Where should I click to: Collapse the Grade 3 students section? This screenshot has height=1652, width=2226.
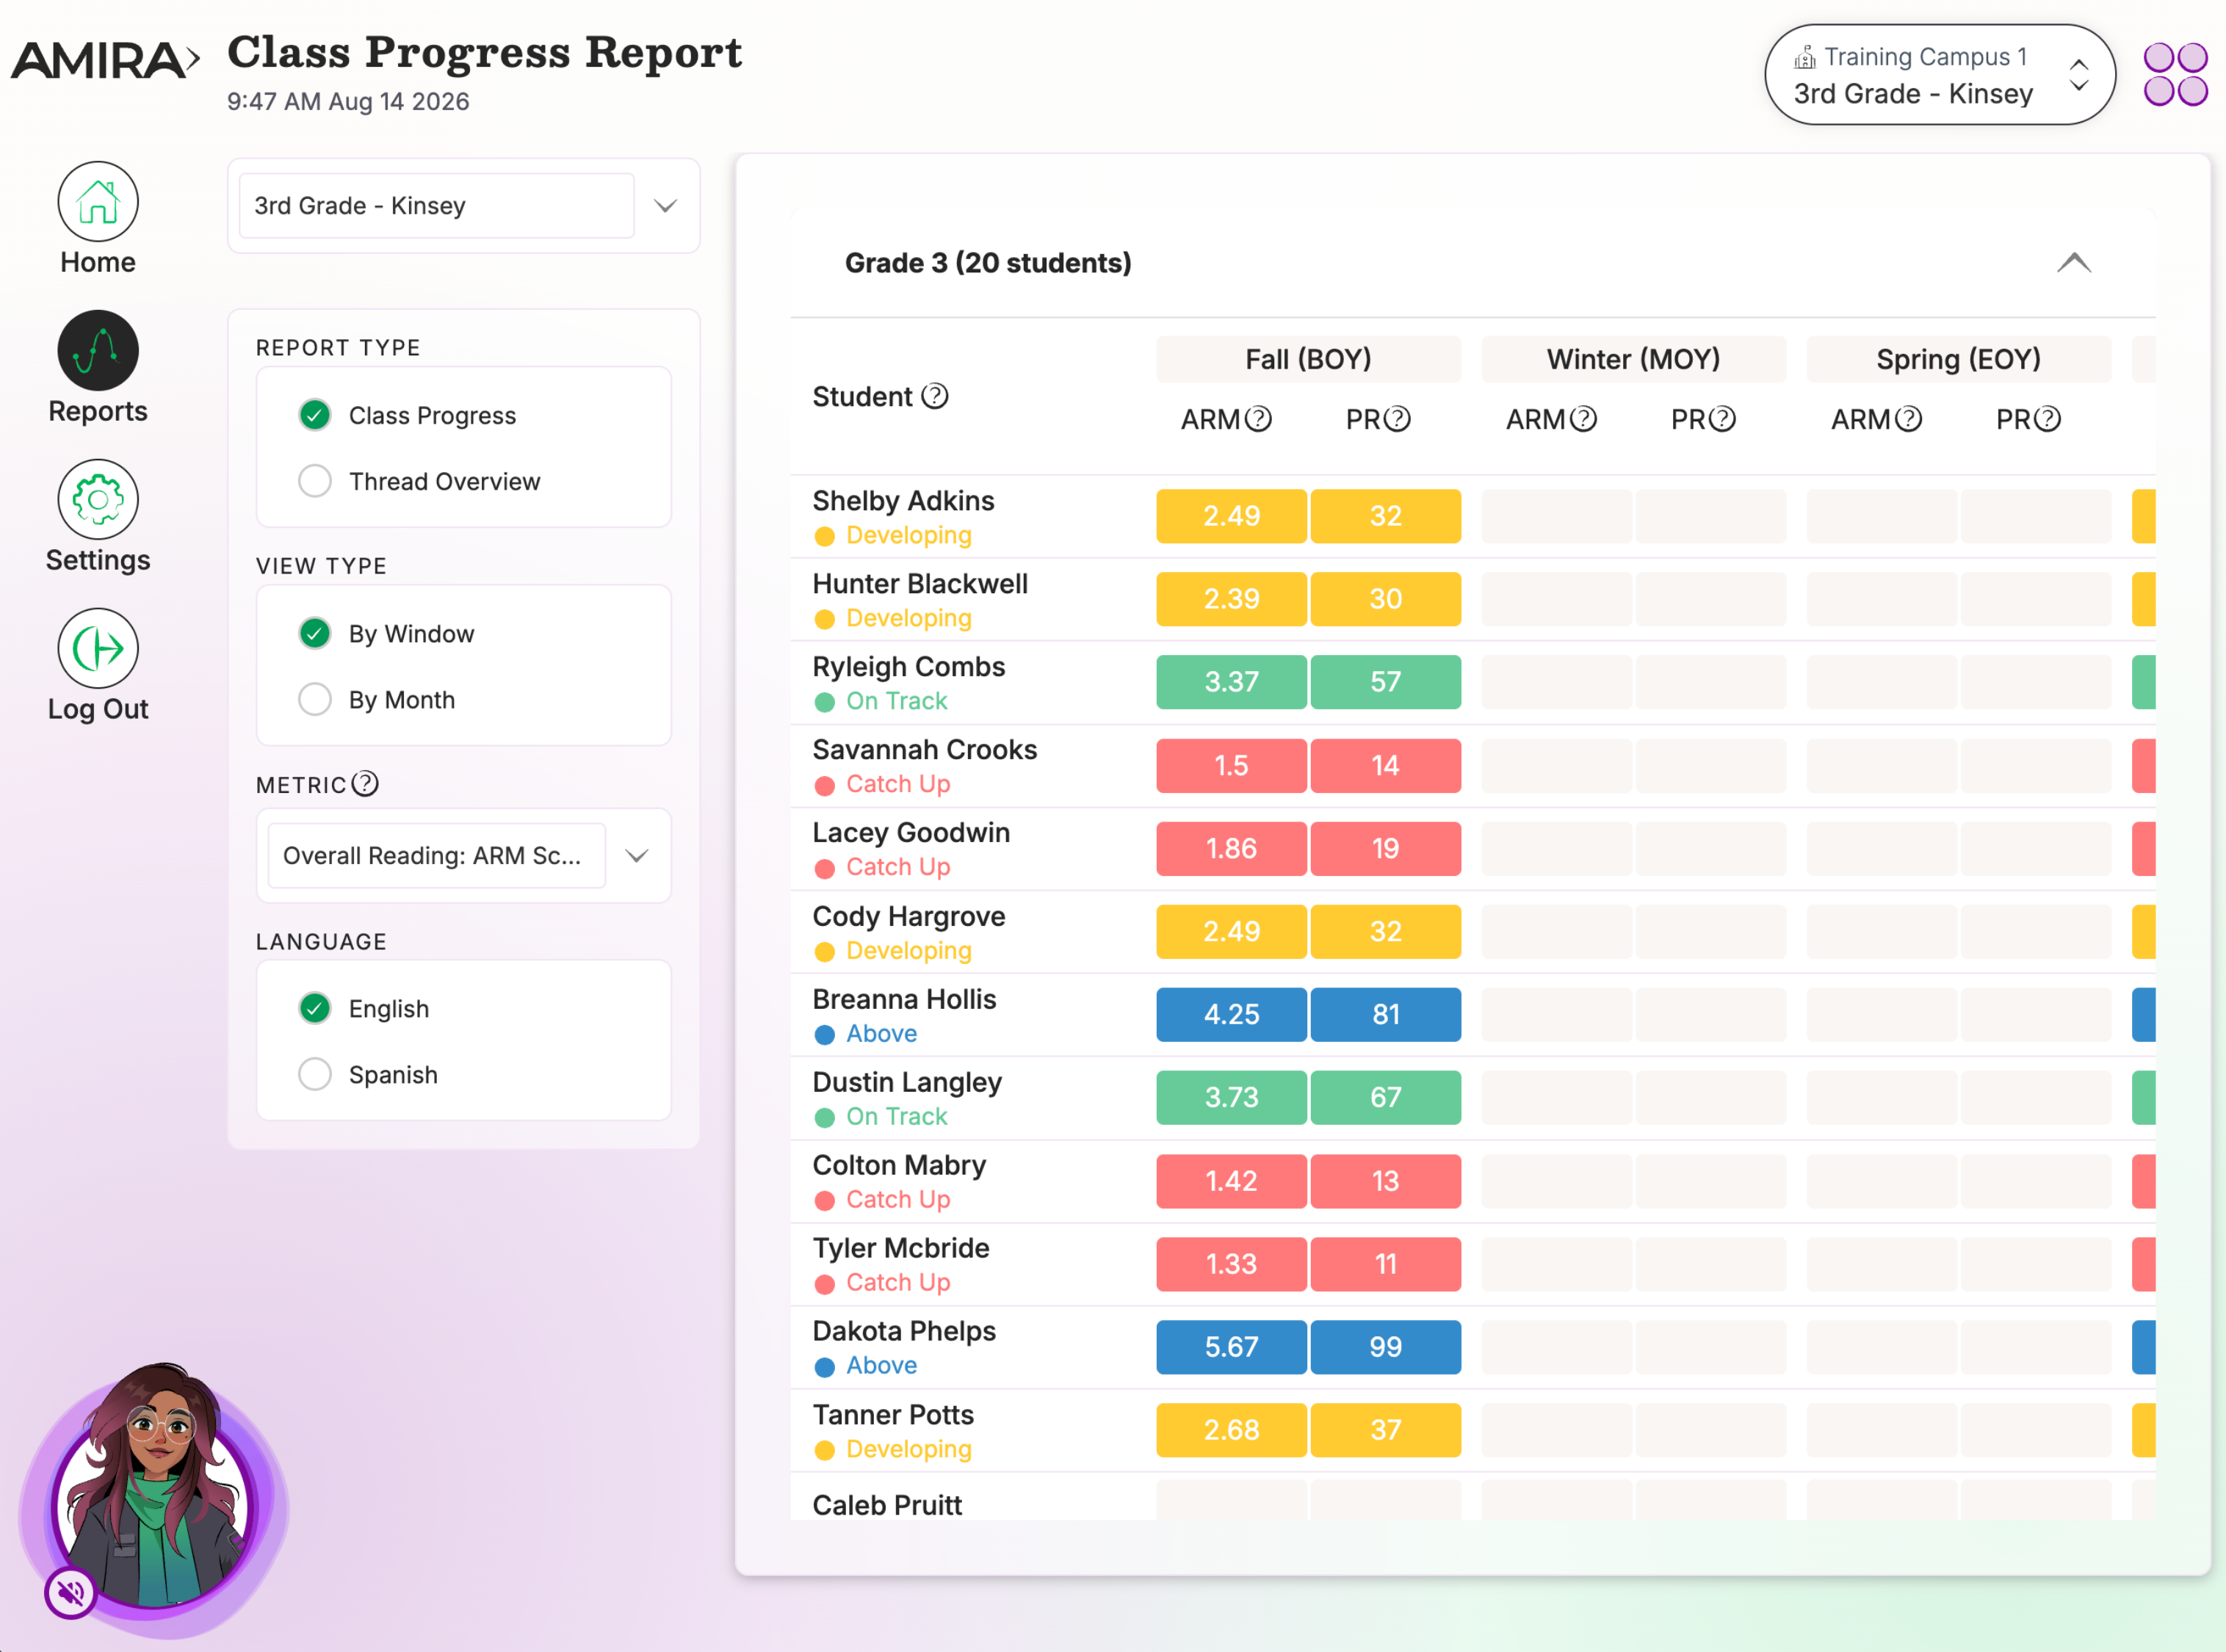point(2073,262)
